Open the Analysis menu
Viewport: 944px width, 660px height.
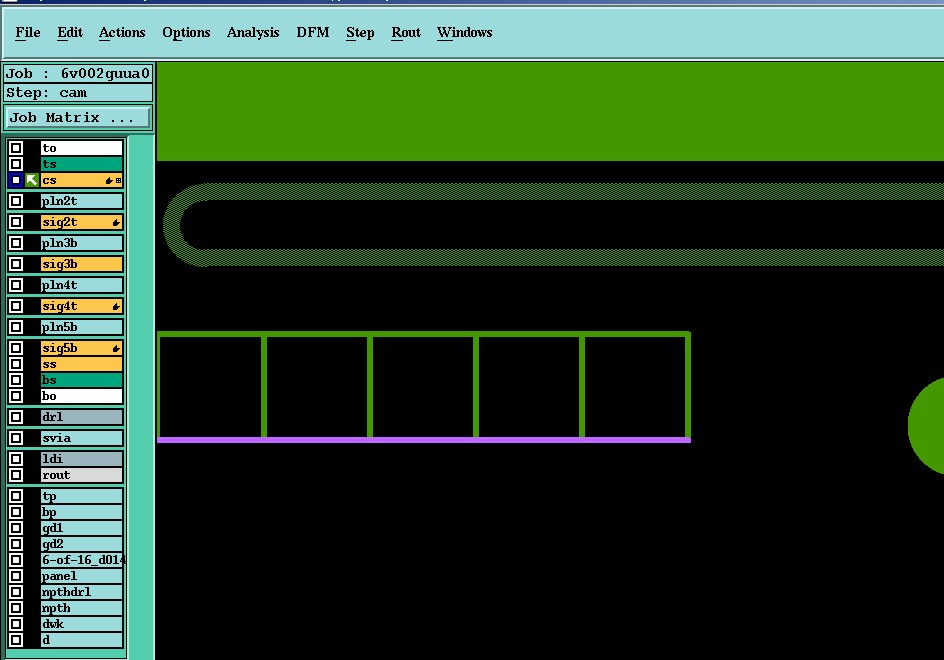coord(253,33)
